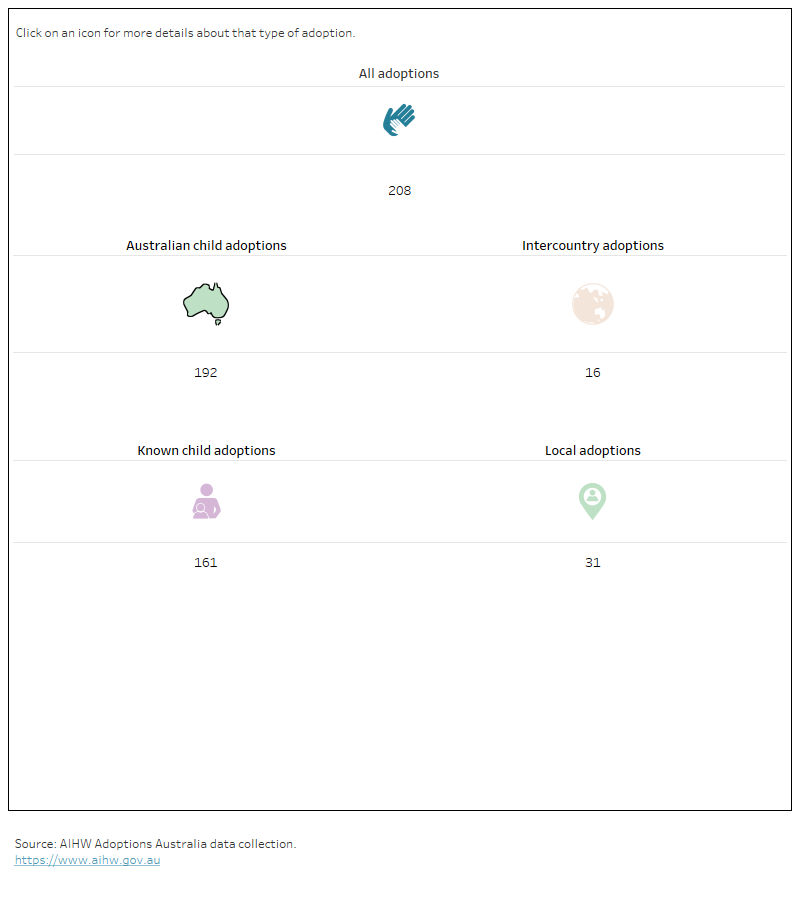Click the Intercountry adoptions label
The image size is (800, 900).
pyautogui.click(x=593, y=245)
